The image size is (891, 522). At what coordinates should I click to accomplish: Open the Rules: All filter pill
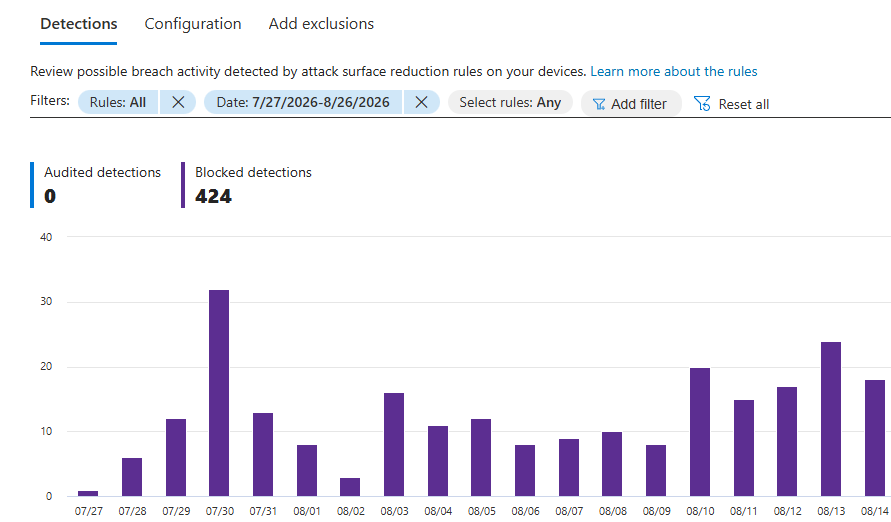click(118, 102)
